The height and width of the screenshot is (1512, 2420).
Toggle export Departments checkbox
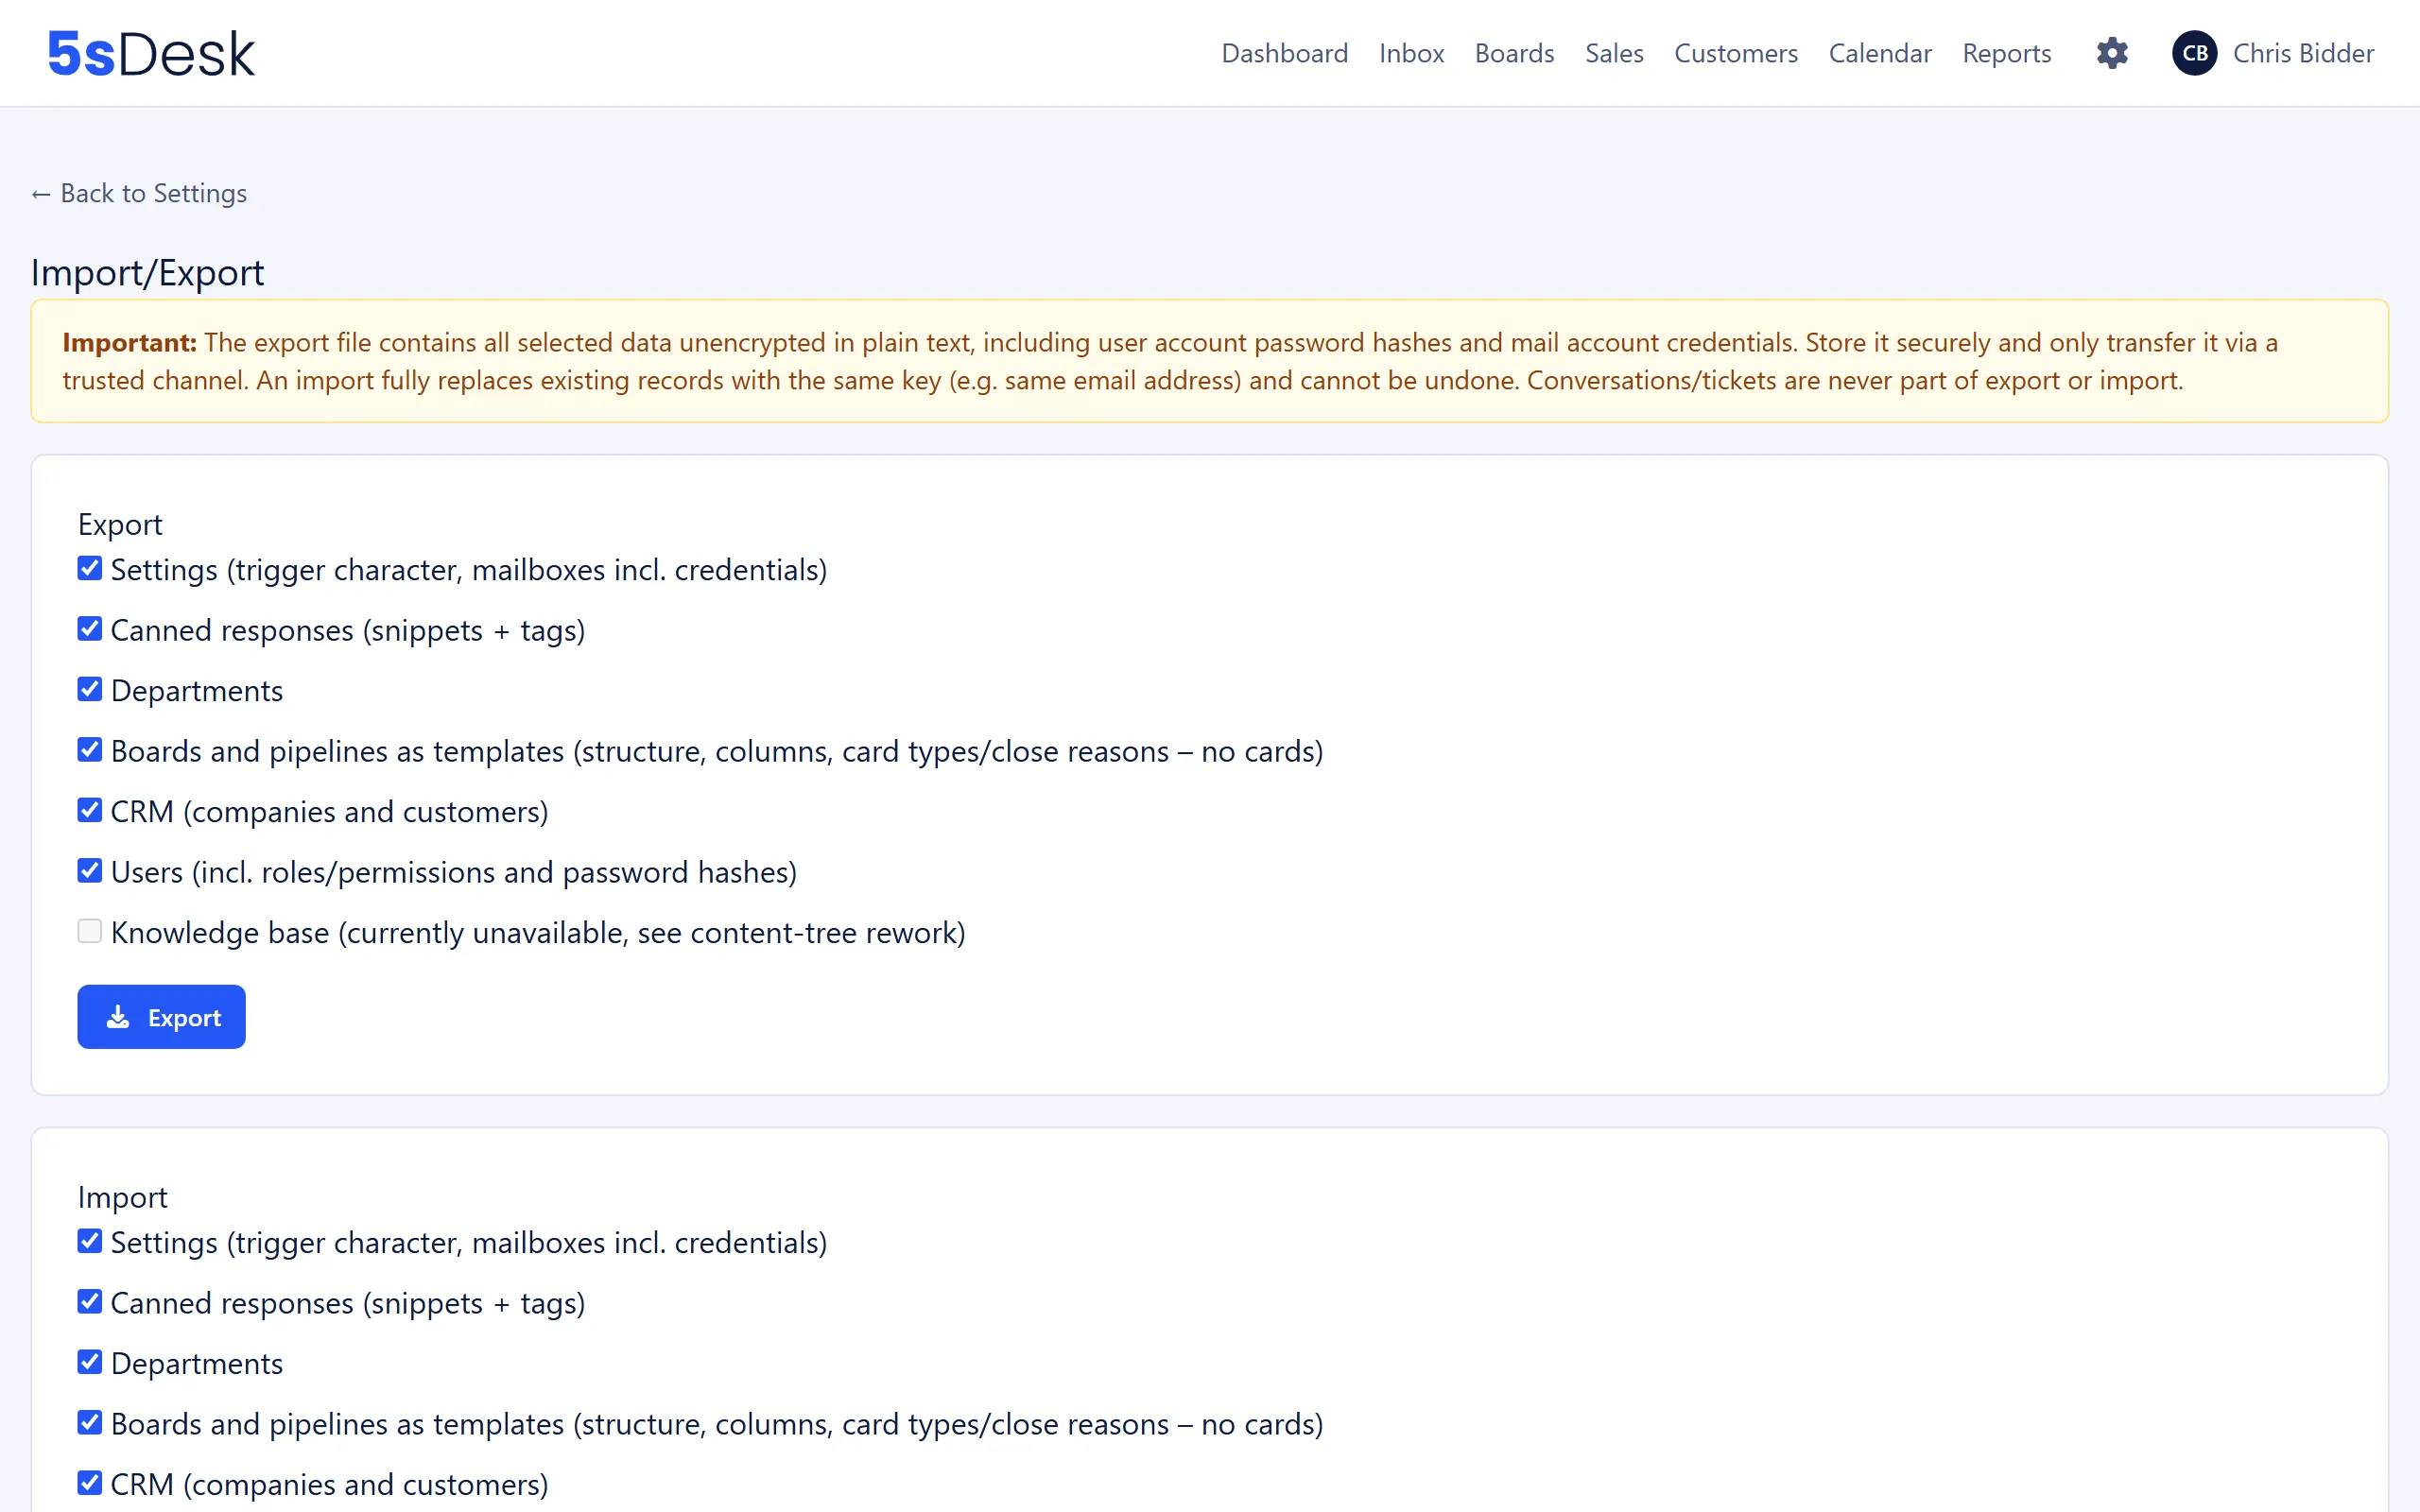90,689
